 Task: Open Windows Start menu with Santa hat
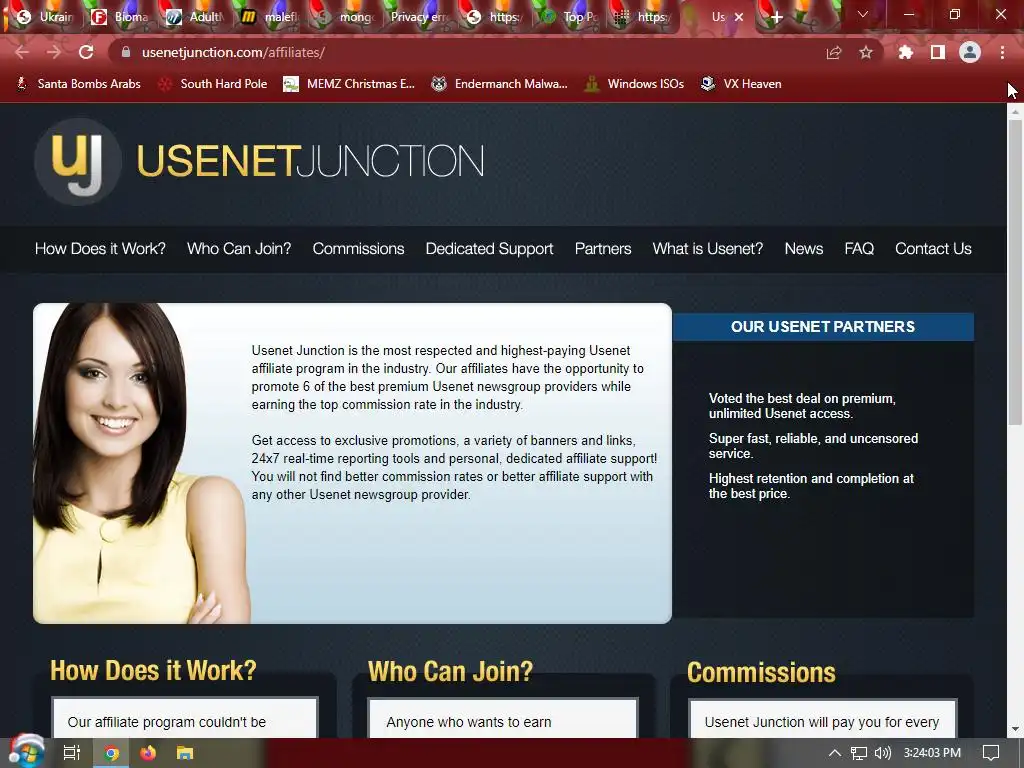click(26, 752)
